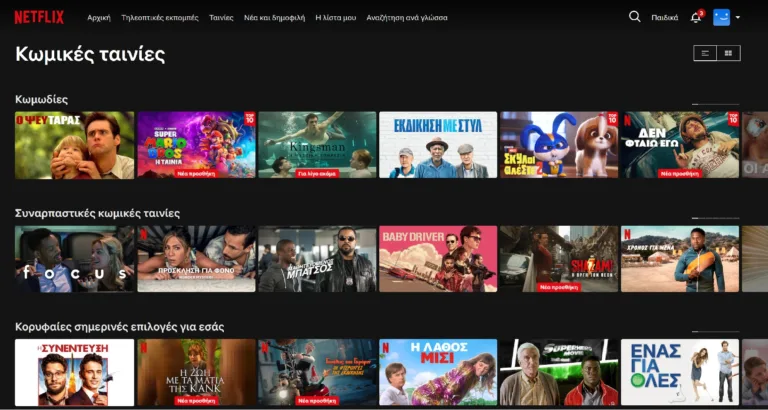
Task: Open the Focus movie thumbnail
Action: [74, 259]
